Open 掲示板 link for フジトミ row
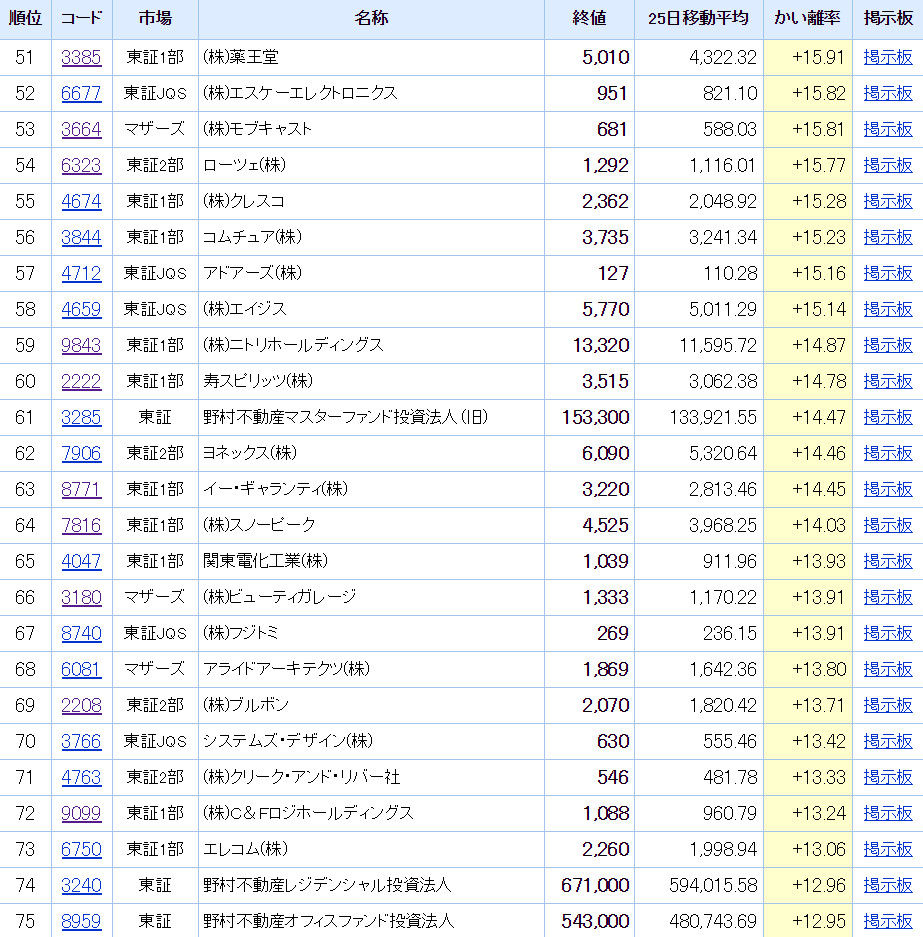 pyautogui.click(x=888, y=633)
